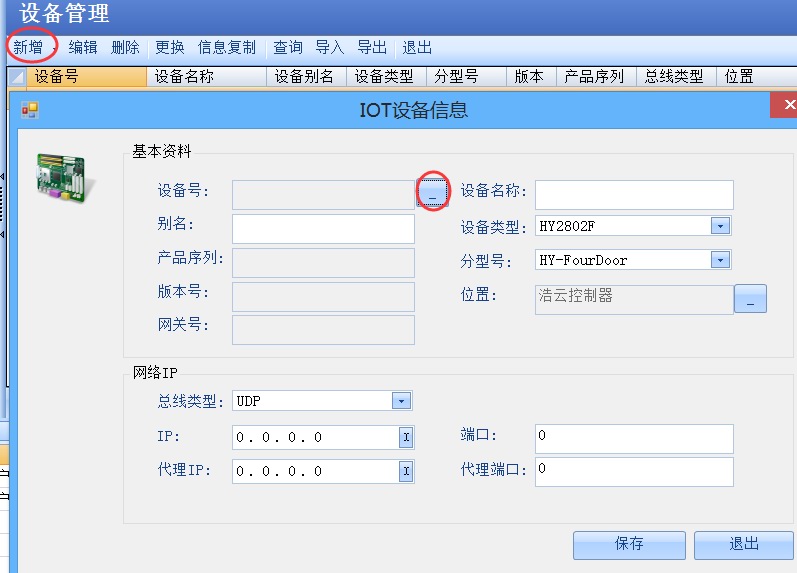797x573 pixels.
Task: Click the selector button in 代理IP field
Action: point(406,472)
